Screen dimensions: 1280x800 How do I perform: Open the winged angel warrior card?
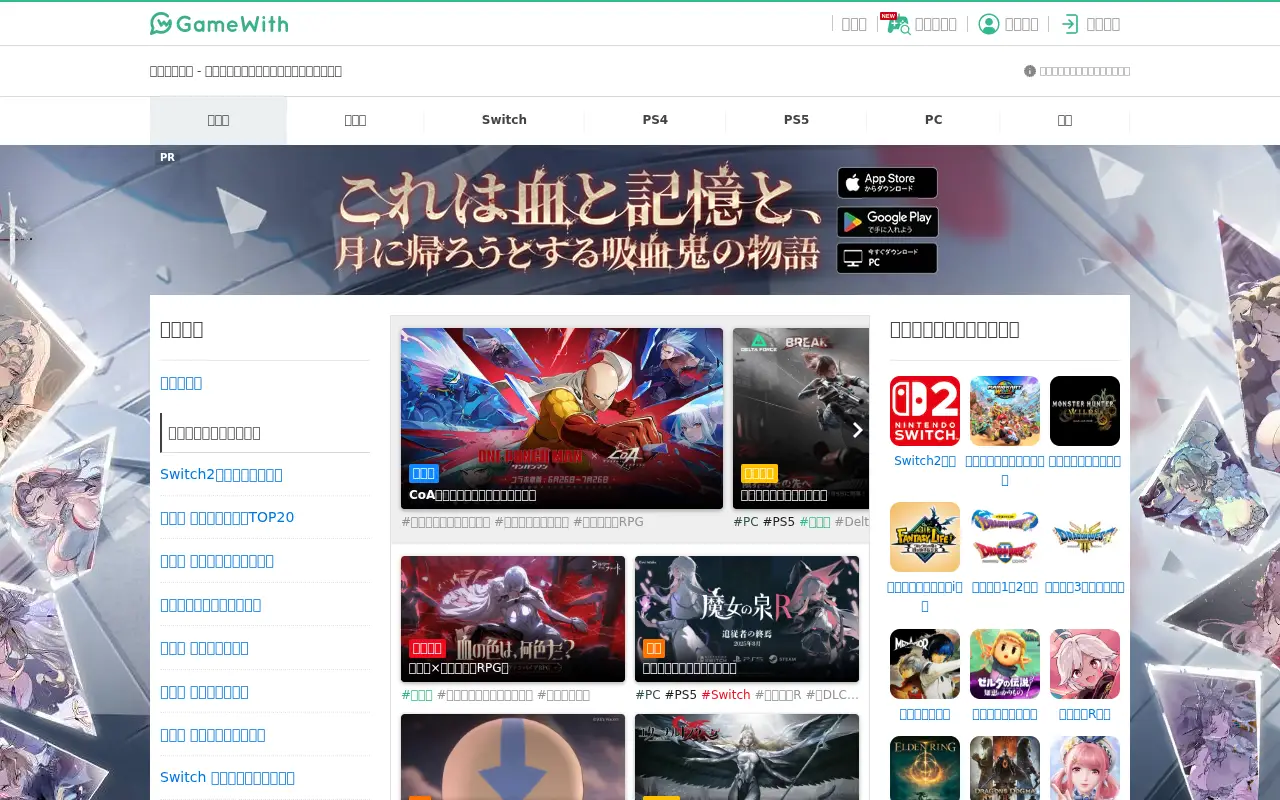coord(747,757)
